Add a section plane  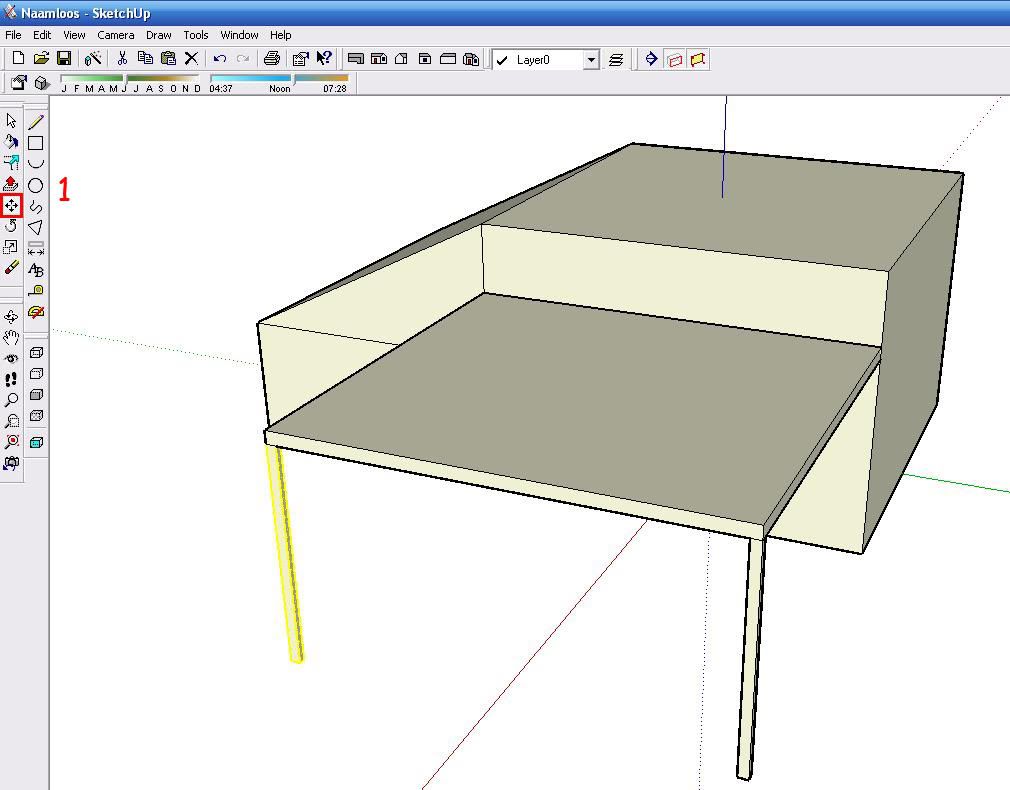point(651,59)
